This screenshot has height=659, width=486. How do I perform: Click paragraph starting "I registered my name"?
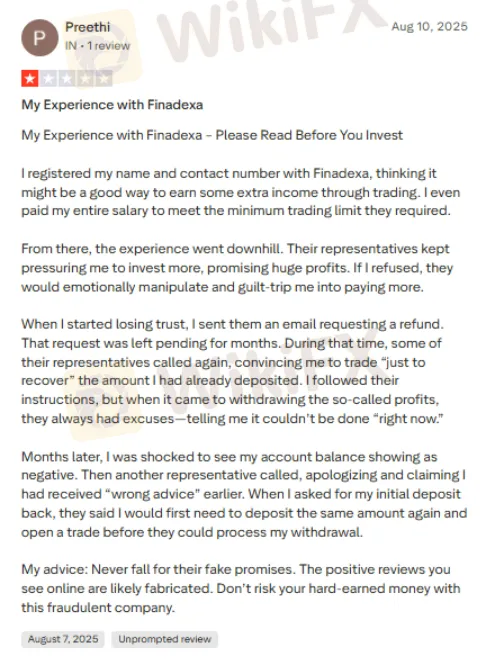click(x=241, y=192)
